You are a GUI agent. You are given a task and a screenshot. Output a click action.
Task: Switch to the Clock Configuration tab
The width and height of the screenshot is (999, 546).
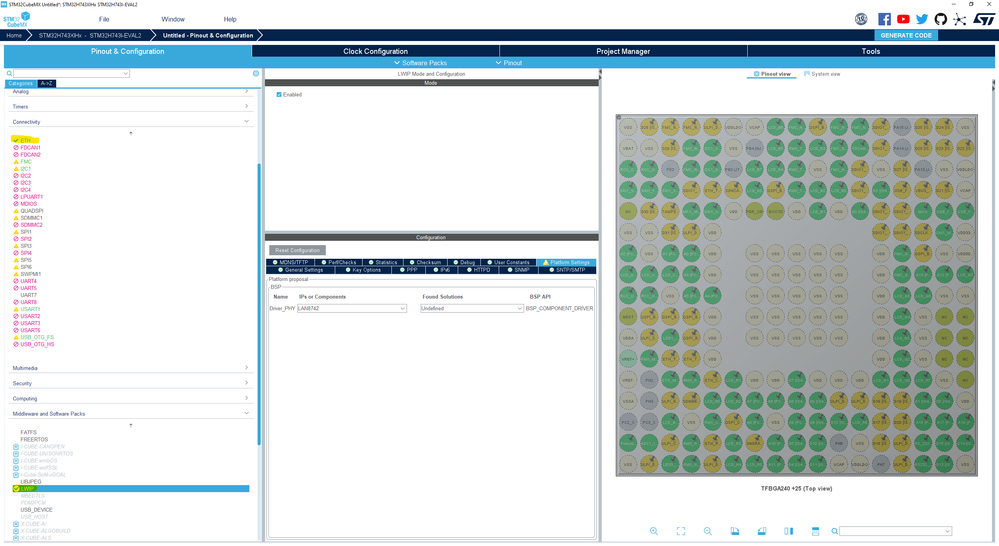click(x=375, y=51)
